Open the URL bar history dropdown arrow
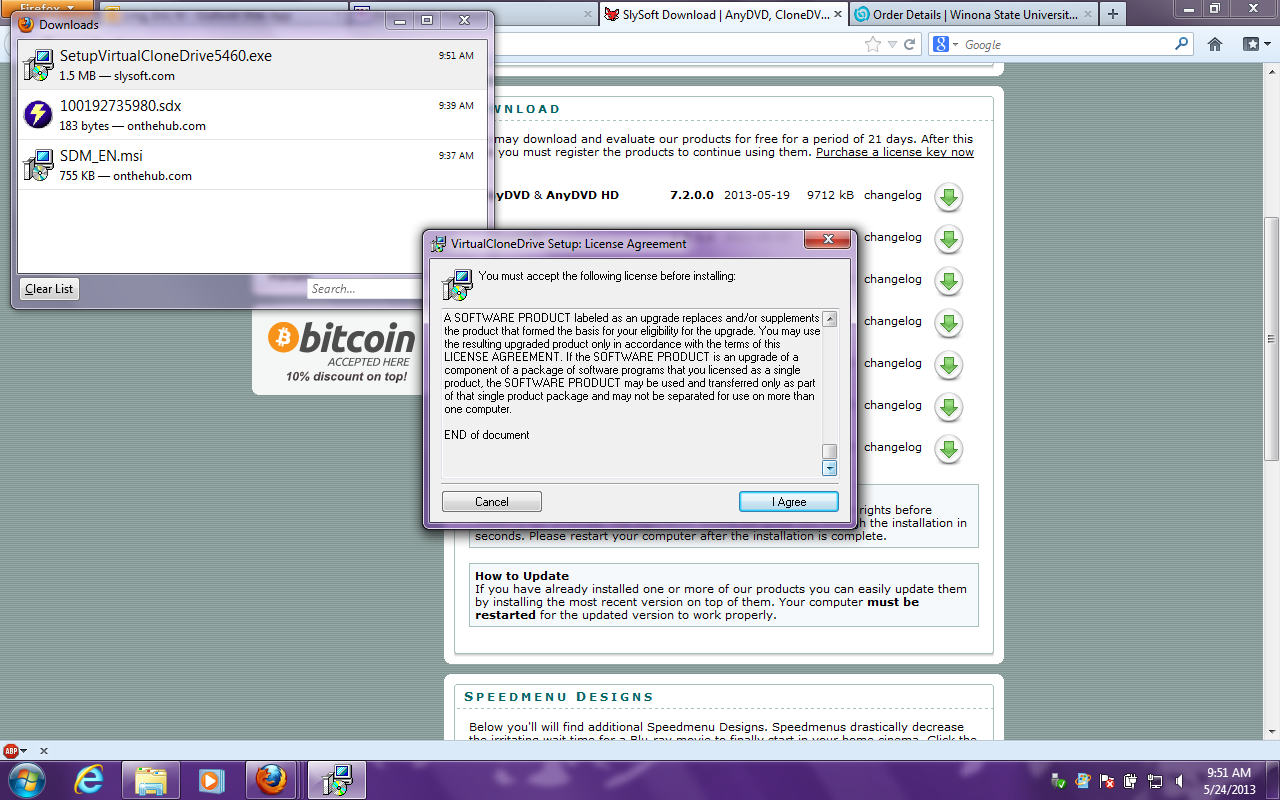This screenshot has height=800, width=1280. tap(893, 44)
